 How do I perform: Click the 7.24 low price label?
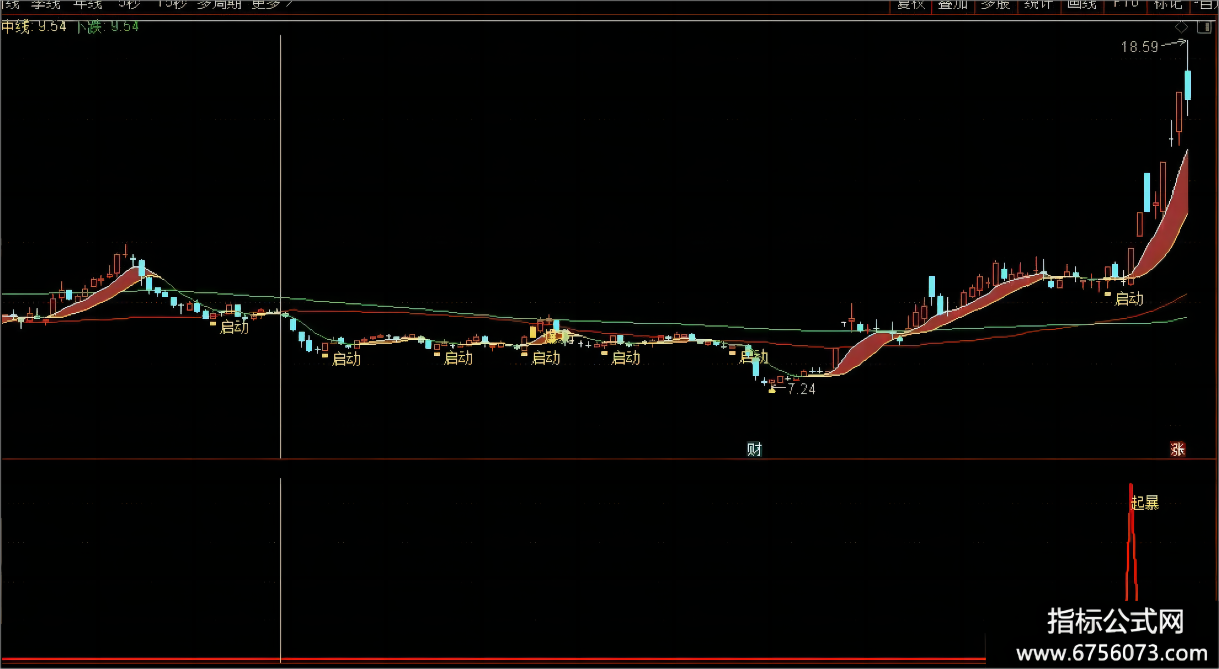click(x=801, y=389)
